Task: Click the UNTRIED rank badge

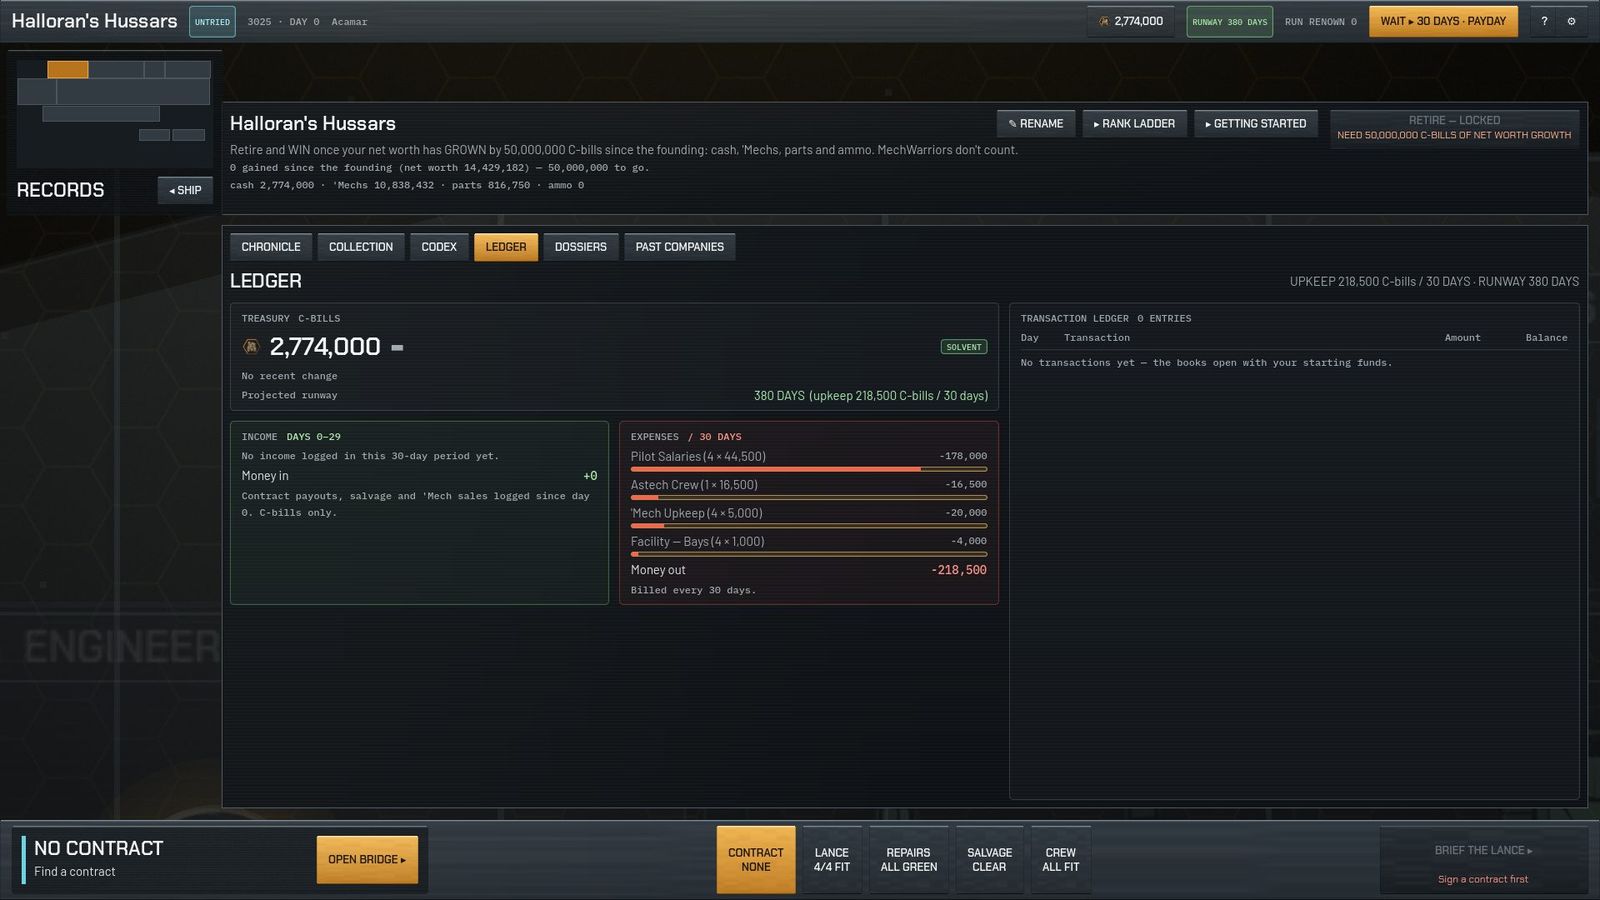Action: pyautogui.click(x=212, y=21)
